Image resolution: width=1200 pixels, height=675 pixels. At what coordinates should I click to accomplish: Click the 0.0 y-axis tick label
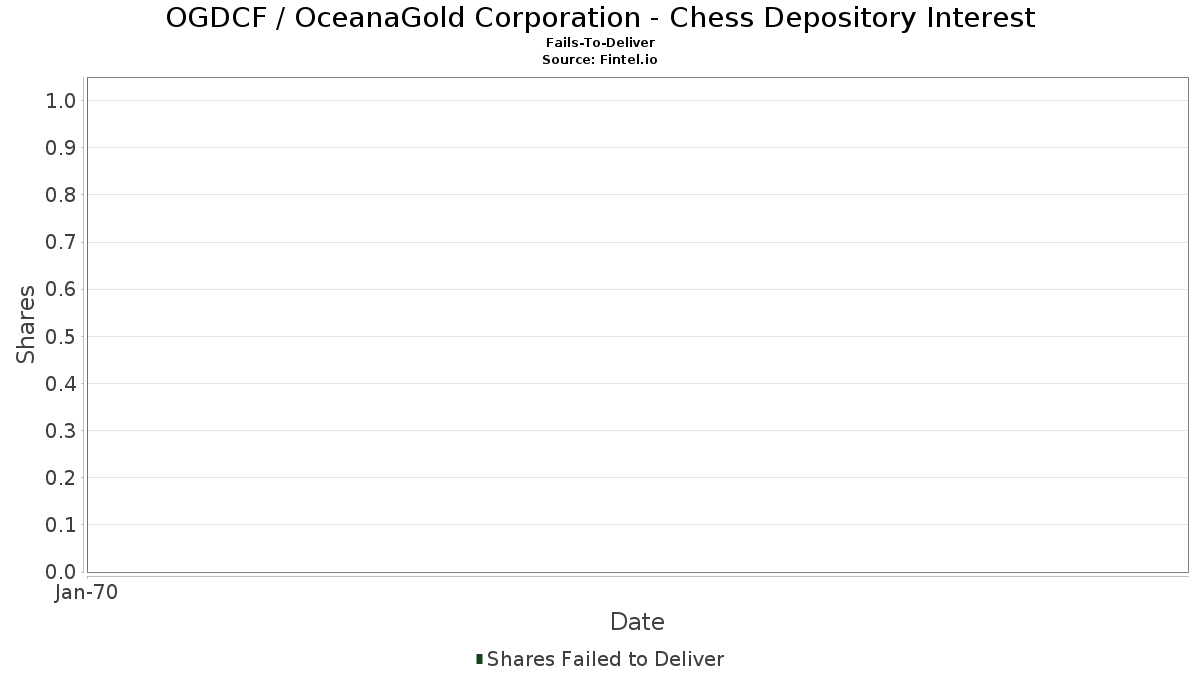coord(61,572)
